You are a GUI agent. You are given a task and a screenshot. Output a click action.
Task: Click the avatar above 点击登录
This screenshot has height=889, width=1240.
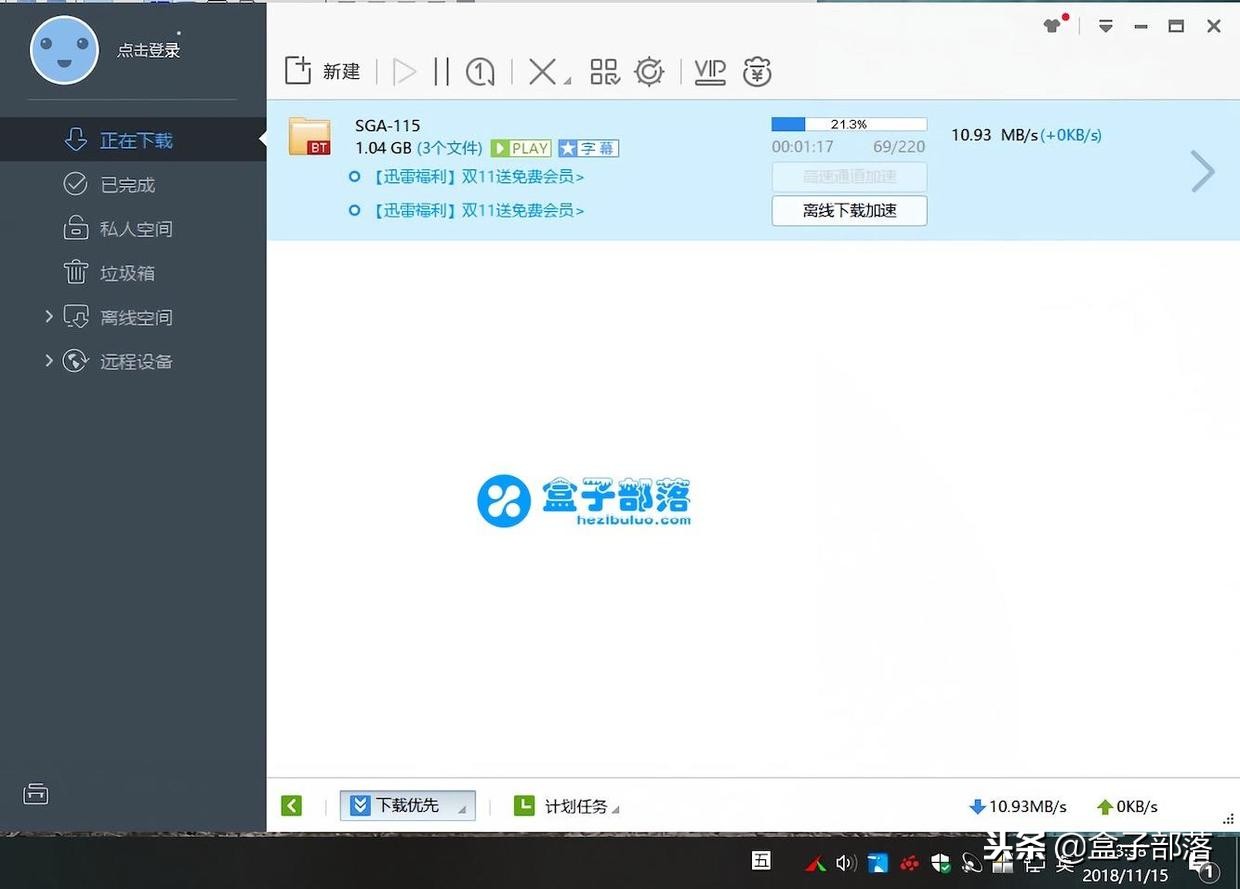coord(64,50)
